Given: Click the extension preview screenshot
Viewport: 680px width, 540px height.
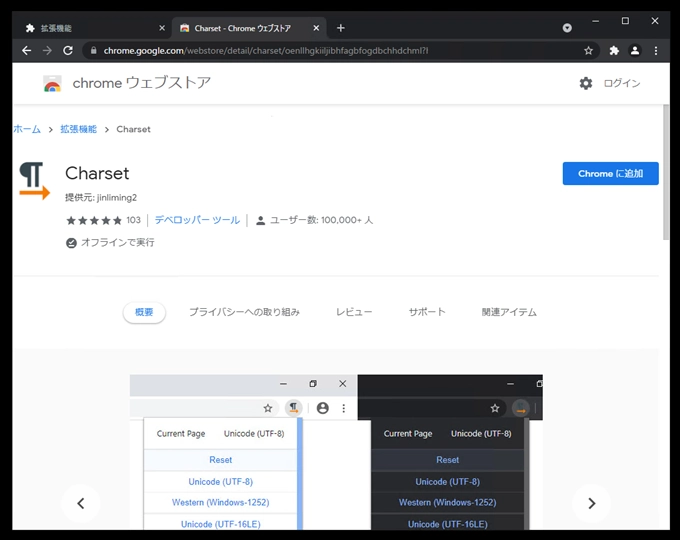Looking at the screenshot, I should pyautogui.click(x=336, y=452).
